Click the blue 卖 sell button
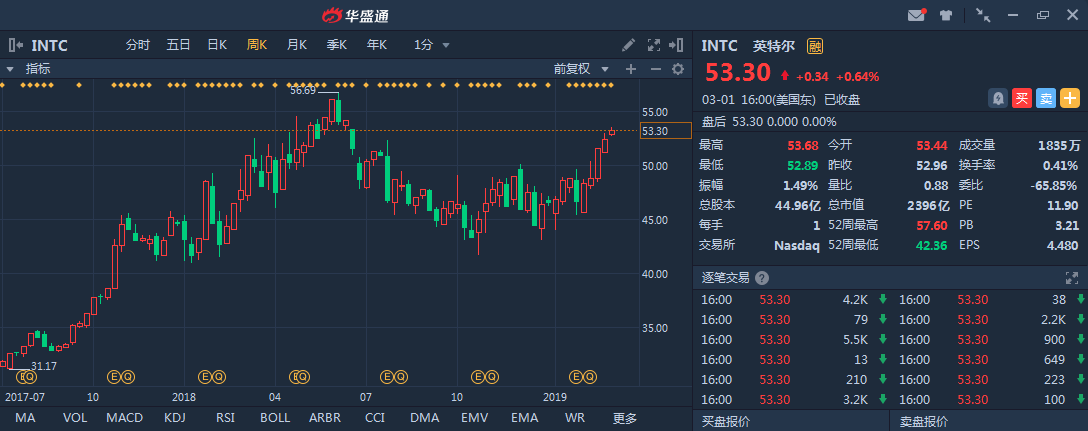Image resolution: width=1088 pixels, height=431 pixels. click(1045, 98)
